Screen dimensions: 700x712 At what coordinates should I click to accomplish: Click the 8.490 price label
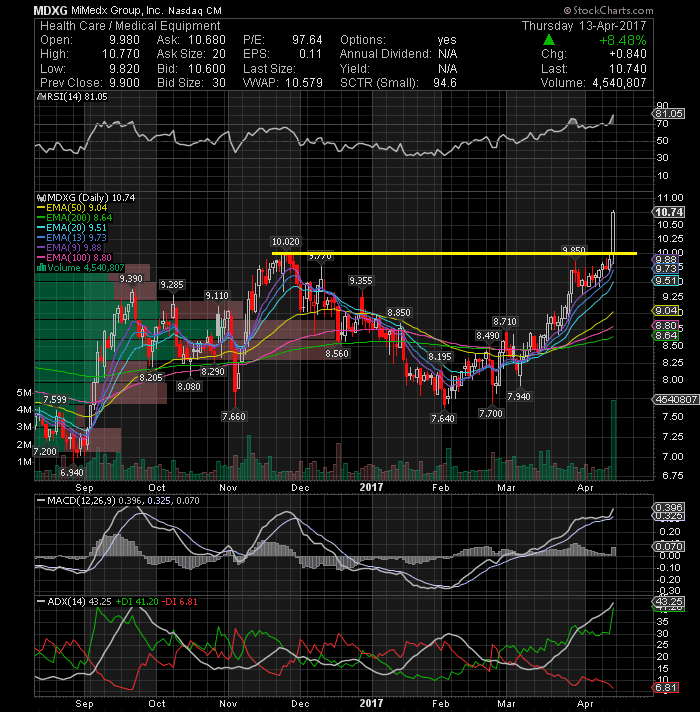tap(488, 336)
